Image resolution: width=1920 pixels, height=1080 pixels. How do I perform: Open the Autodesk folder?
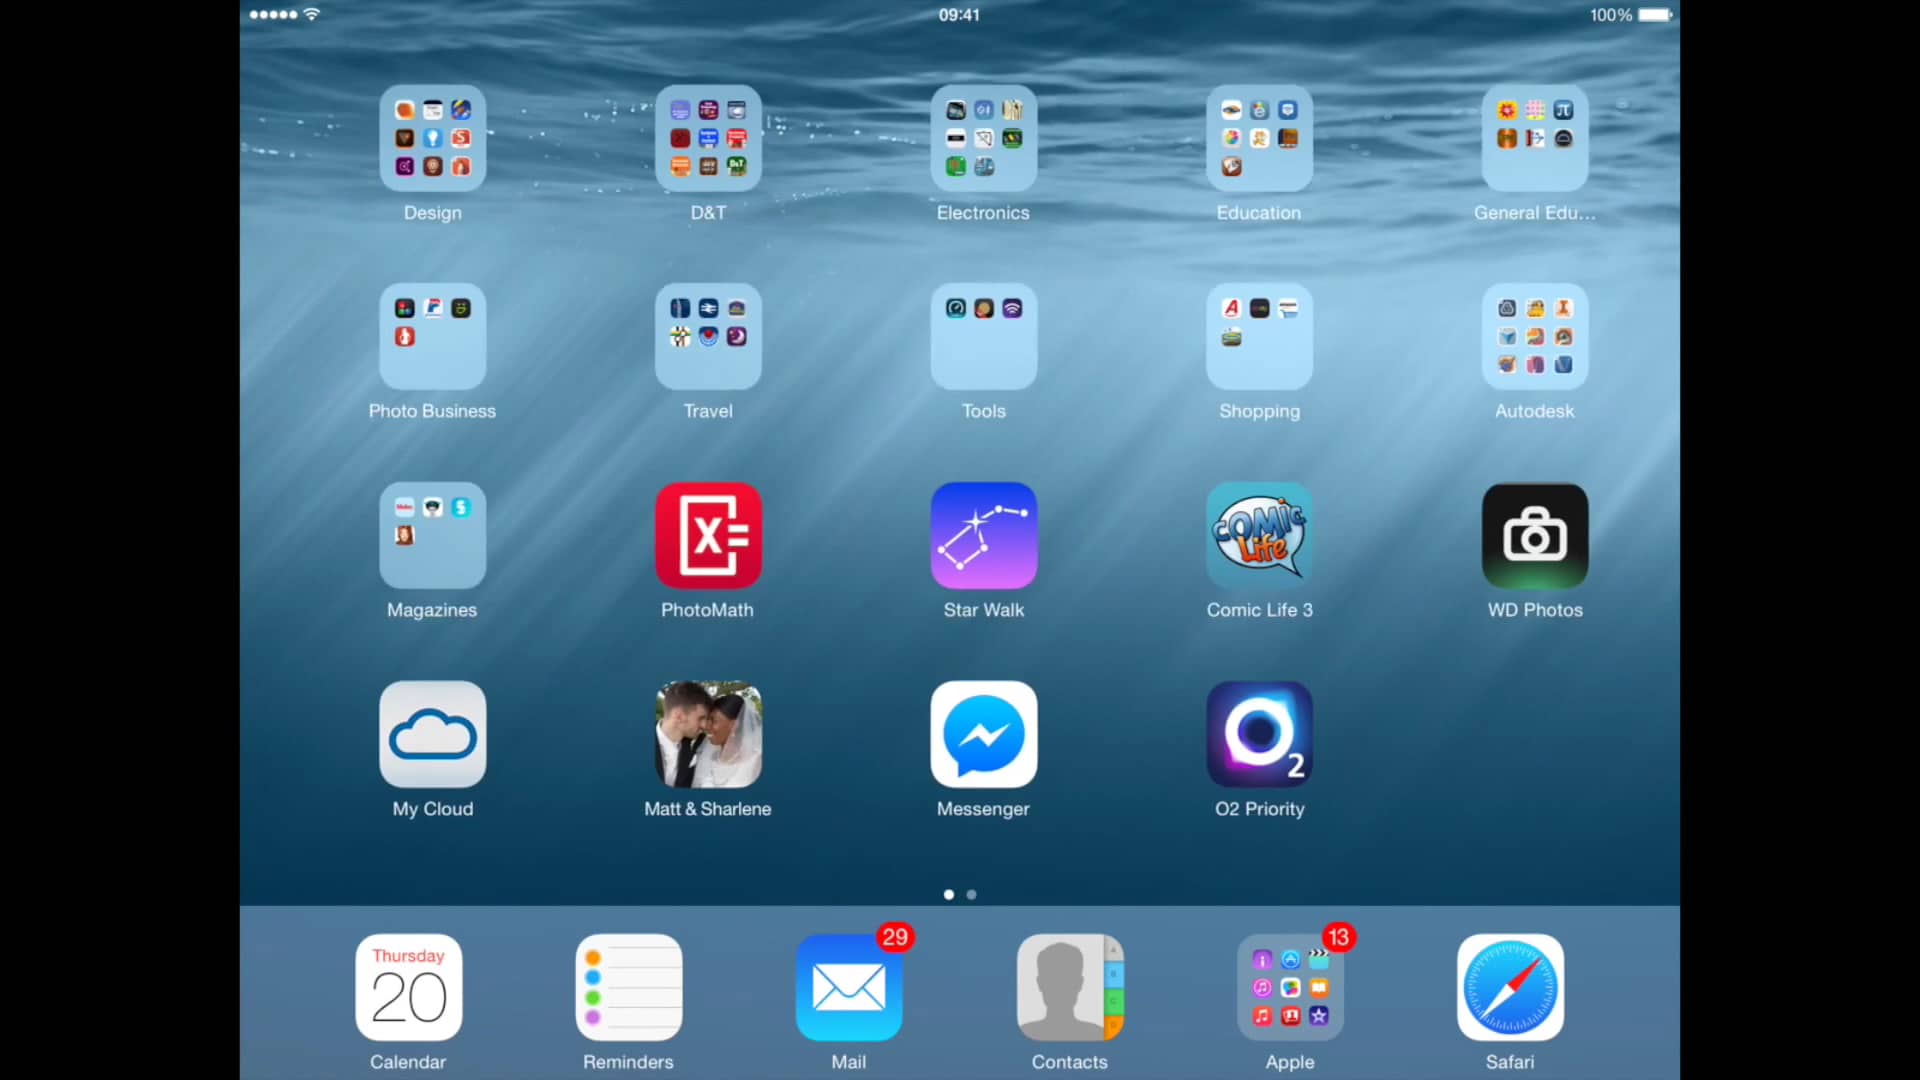[1534, 337]
